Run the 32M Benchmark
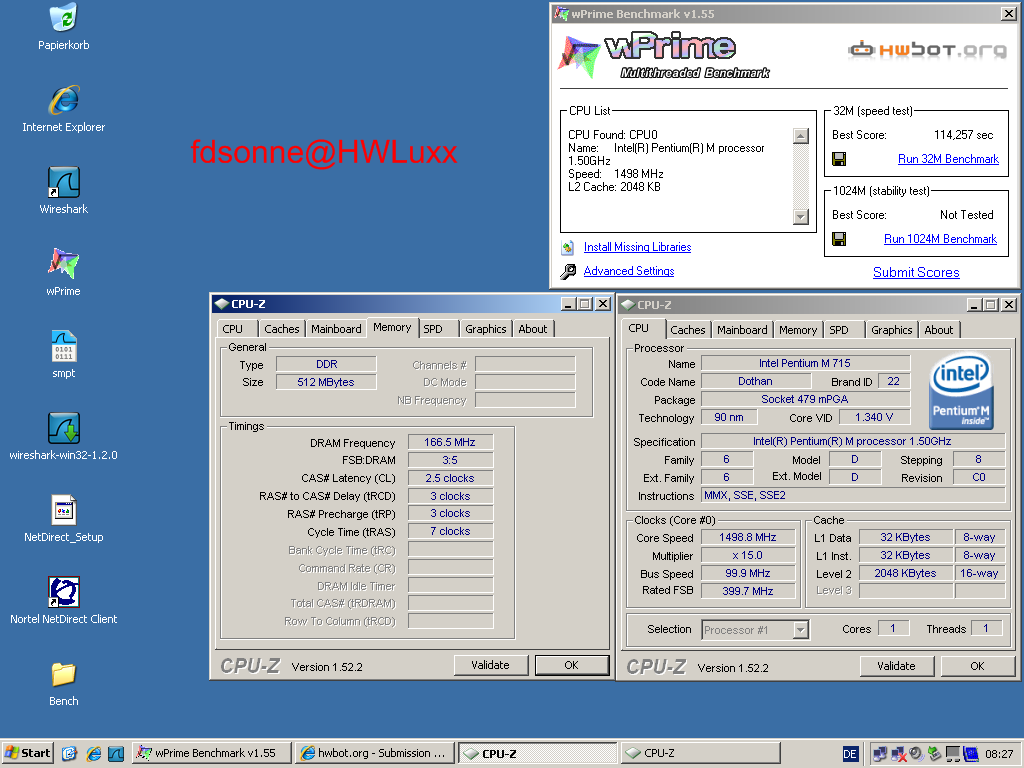 point(948,159)
